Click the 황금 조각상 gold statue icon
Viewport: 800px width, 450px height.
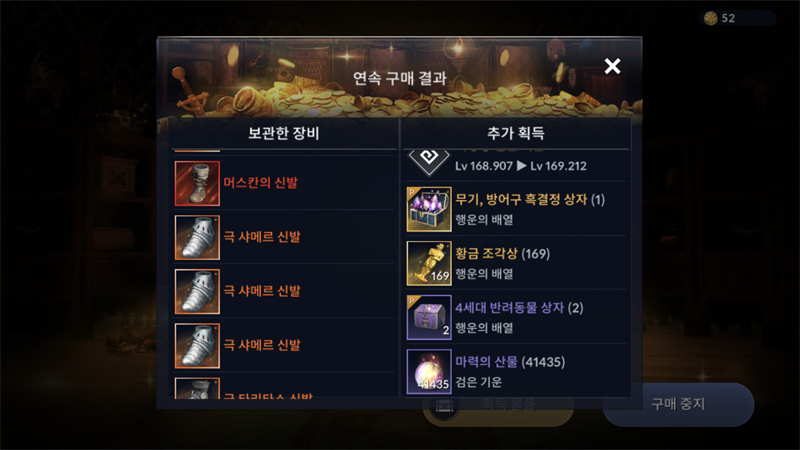point(429,263)
